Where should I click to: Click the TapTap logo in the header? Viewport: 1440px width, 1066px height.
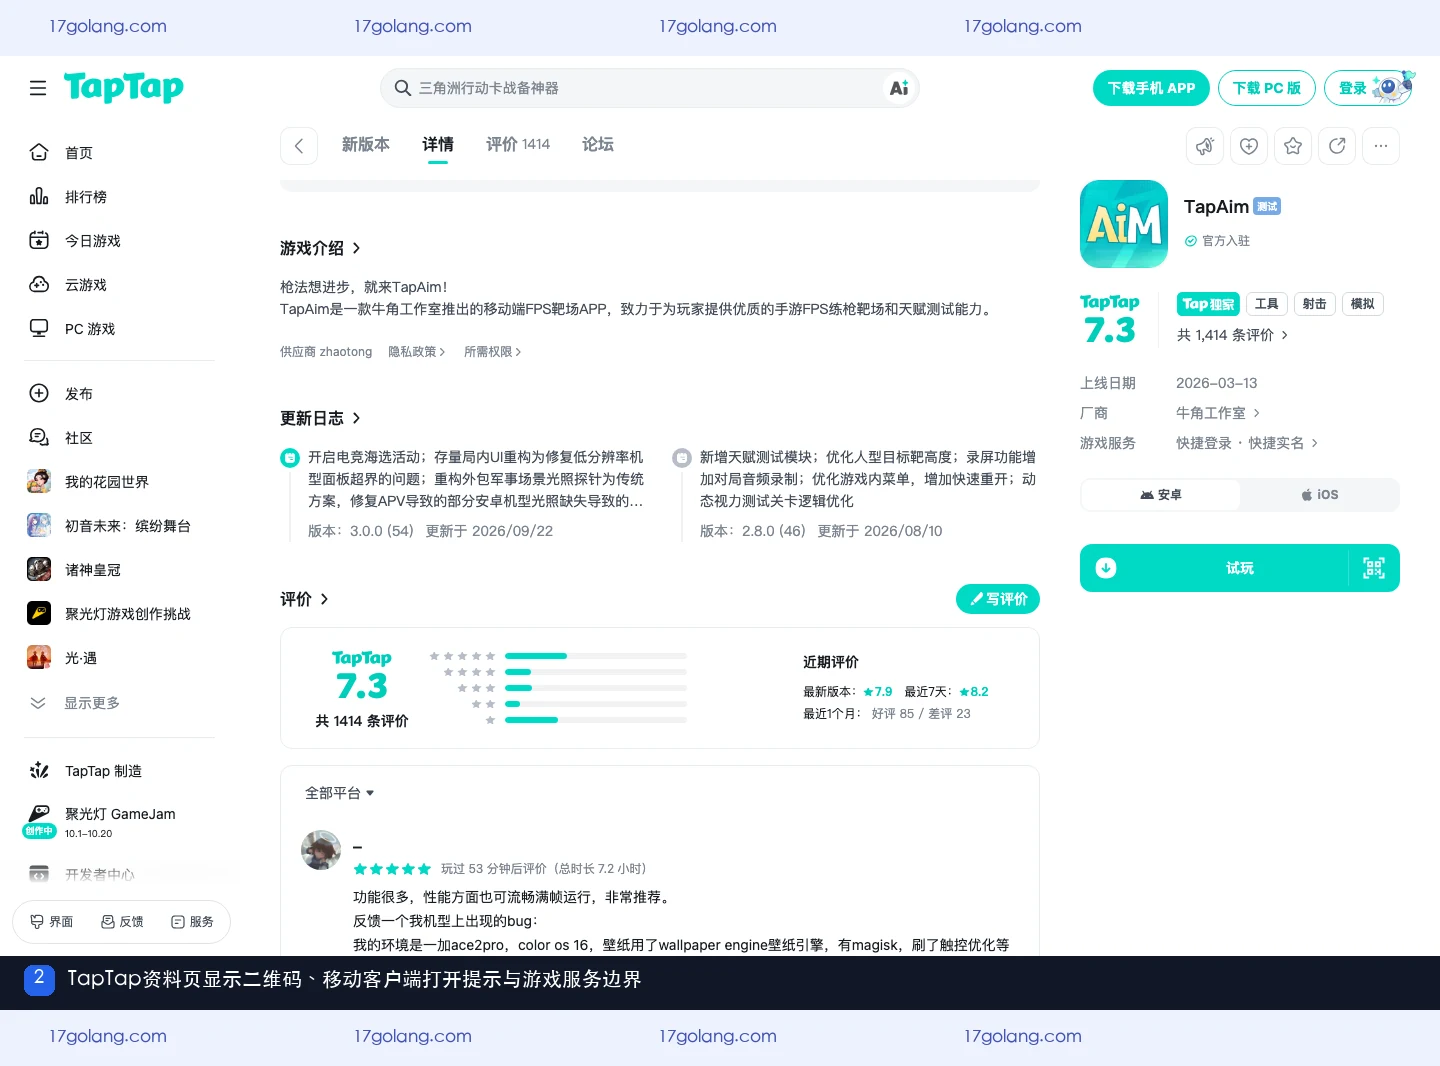pyautogui.click(x=124, y=88)
